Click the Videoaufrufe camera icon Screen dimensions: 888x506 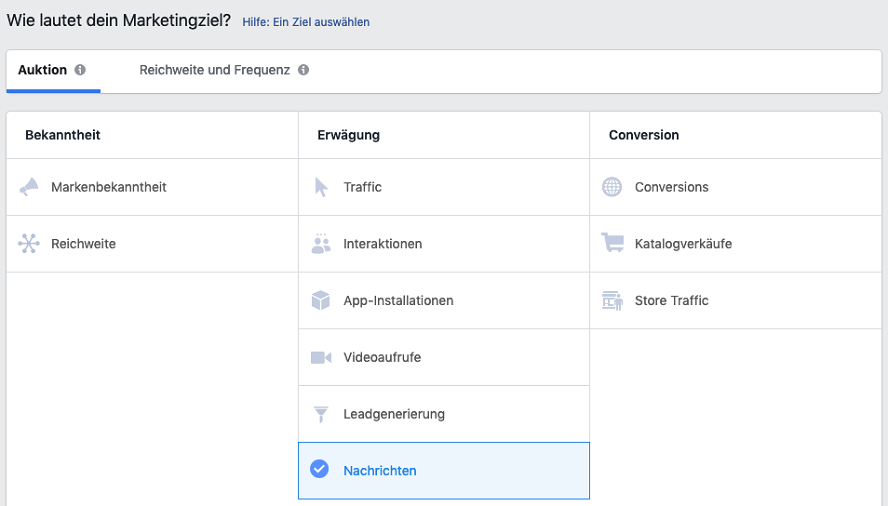[x=321, y=358]
